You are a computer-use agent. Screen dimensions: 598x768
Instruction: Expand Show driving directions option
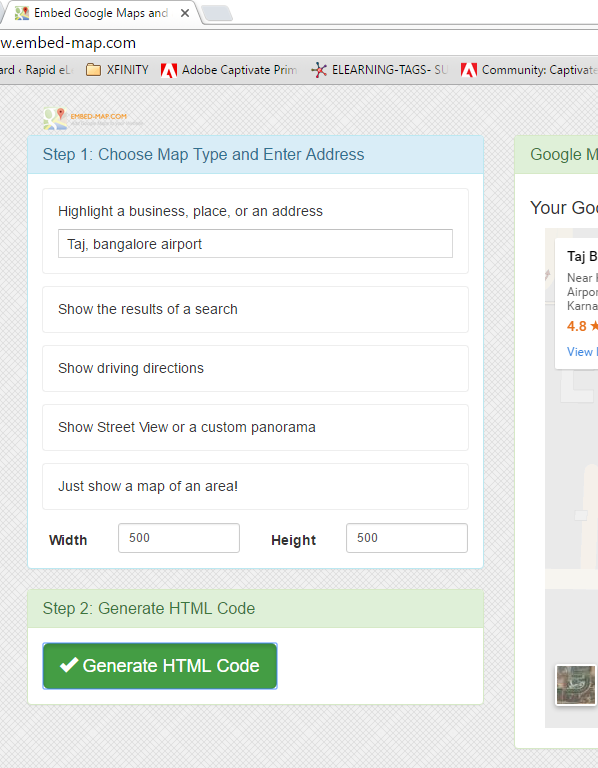point(255,368)
